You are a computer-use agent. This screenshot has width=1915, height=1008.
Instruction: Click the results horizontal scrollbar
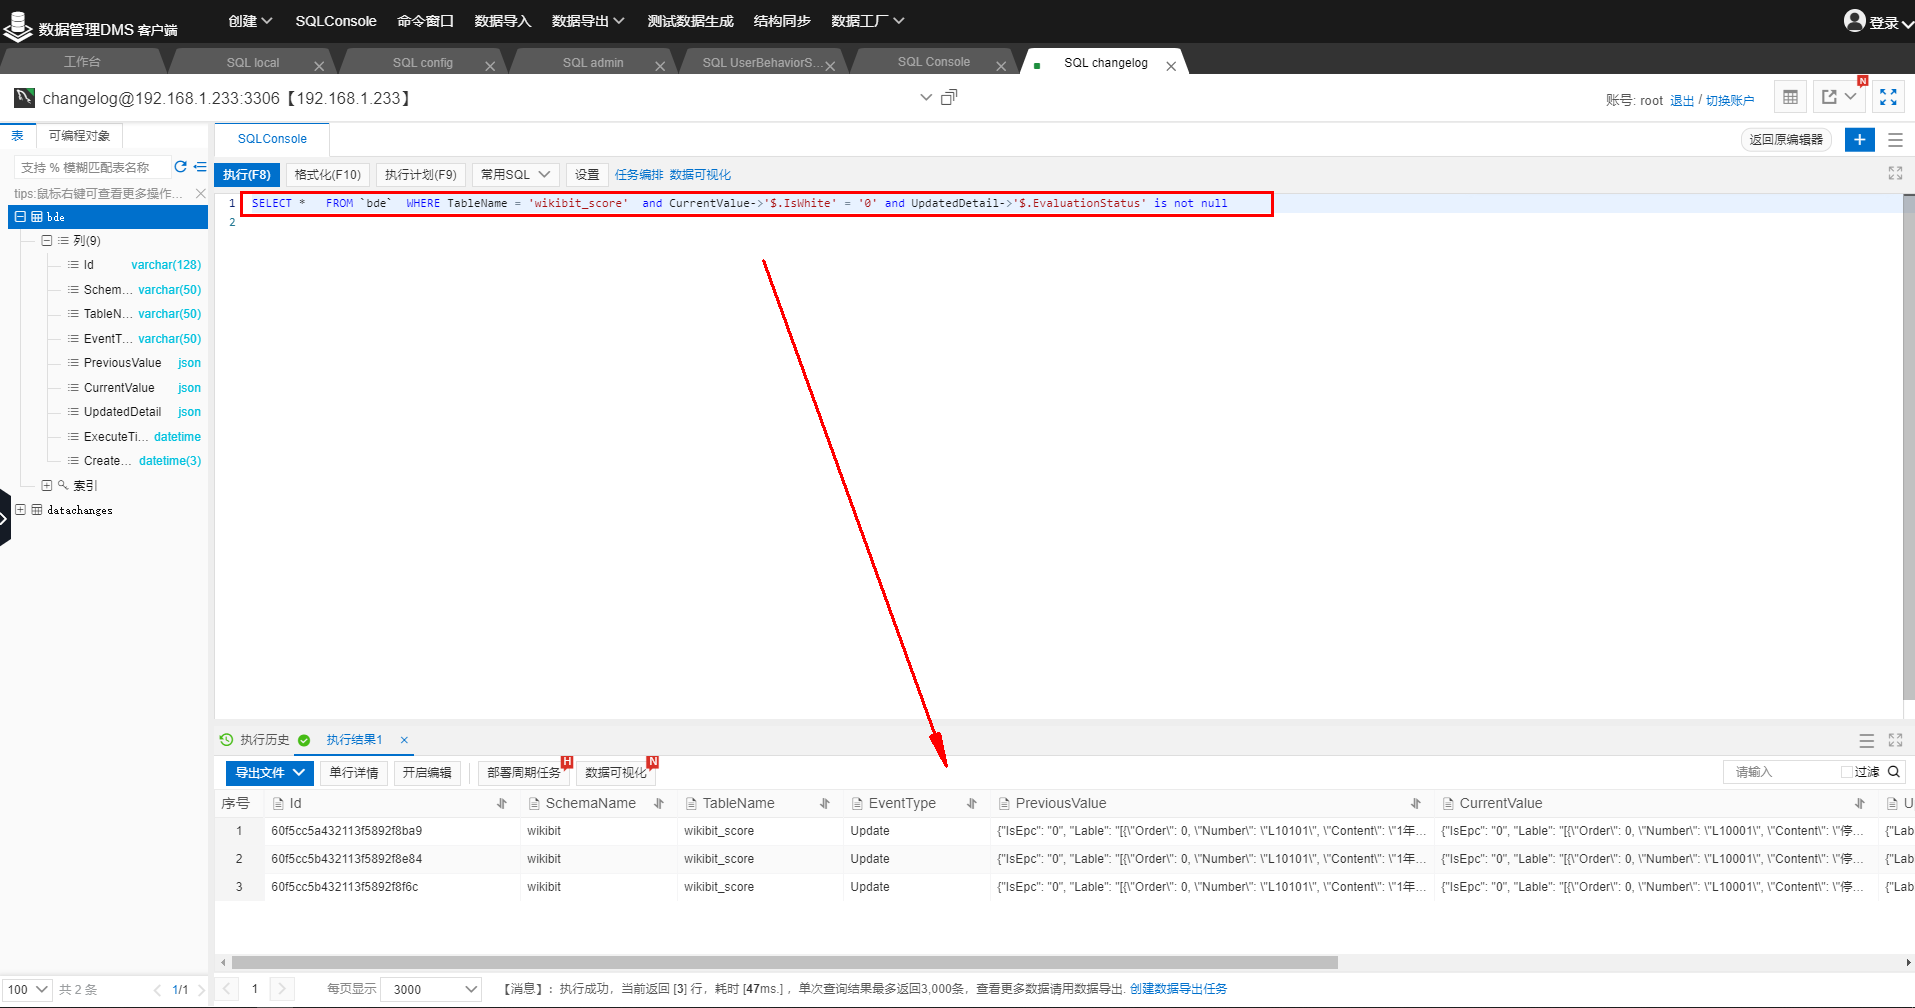coord(785,963)
